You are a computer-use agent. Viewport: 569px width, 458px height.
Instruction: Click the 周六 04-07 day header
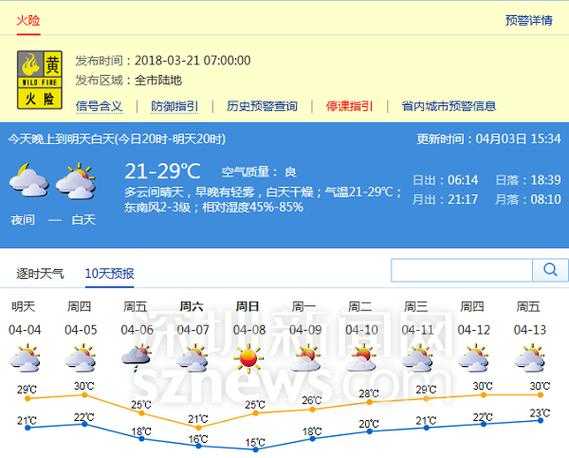click(193, 318)
